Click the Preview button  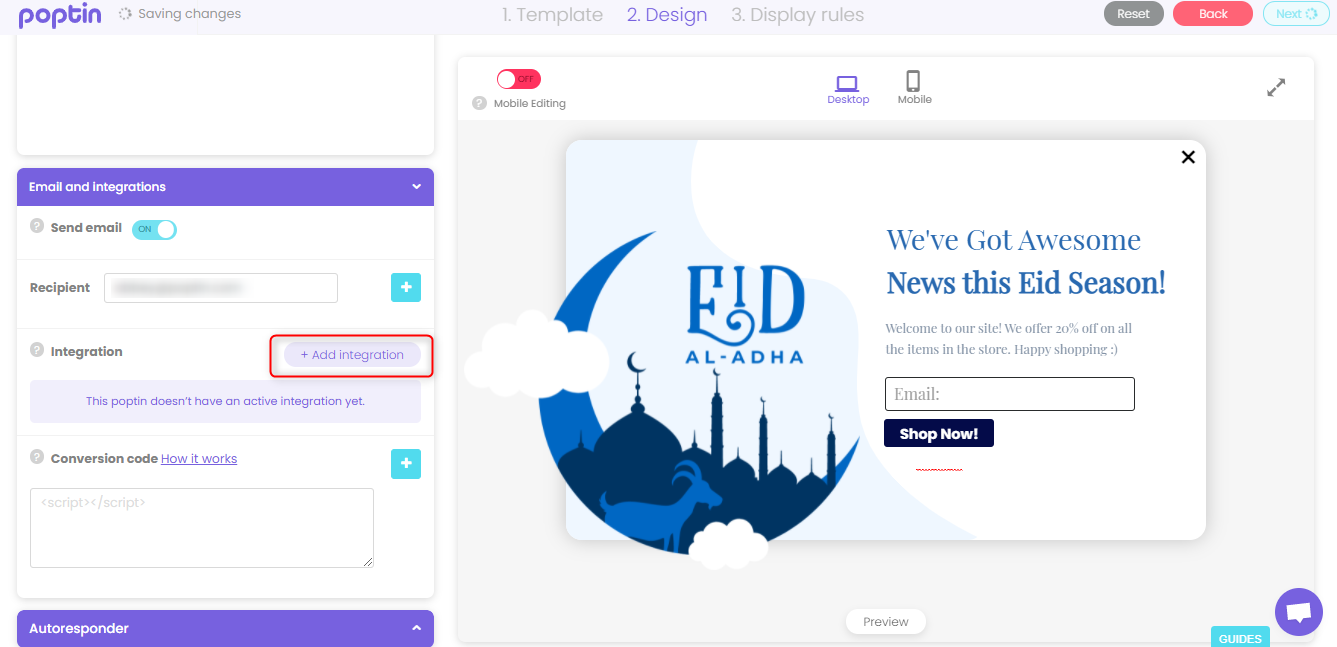886,622
